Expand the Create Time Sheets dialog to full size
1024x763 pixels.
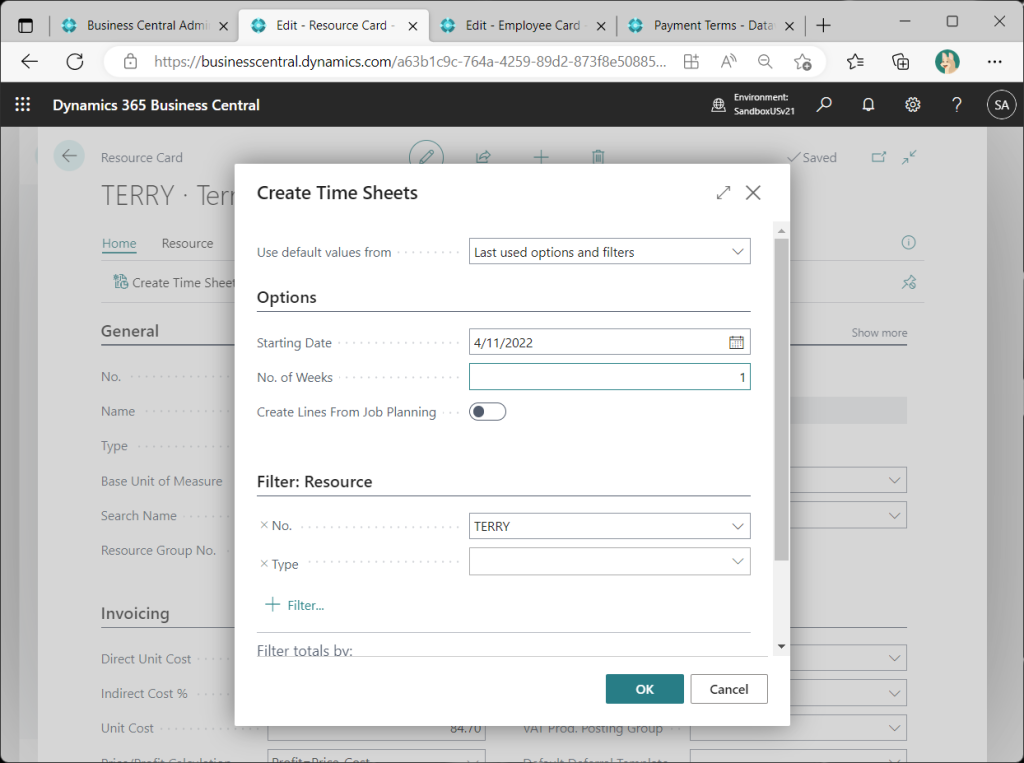[x=723, y=193]
